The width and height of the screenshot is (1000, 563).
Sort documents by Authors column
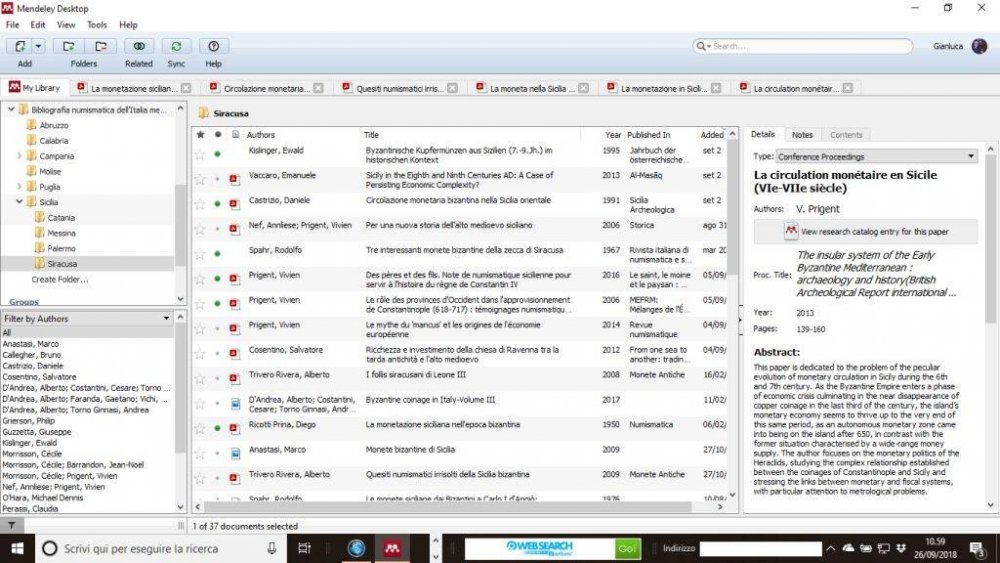(260, 135)
